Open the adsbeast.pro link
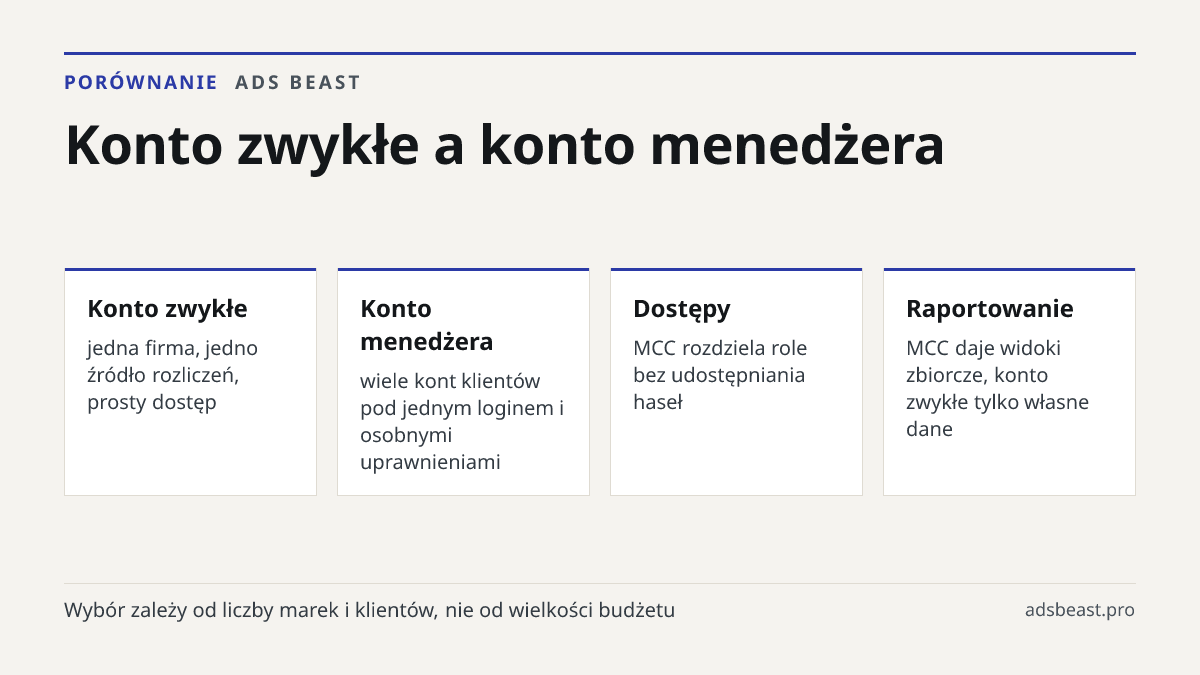Screen dimensions: 1200x675 (1080, 610)
